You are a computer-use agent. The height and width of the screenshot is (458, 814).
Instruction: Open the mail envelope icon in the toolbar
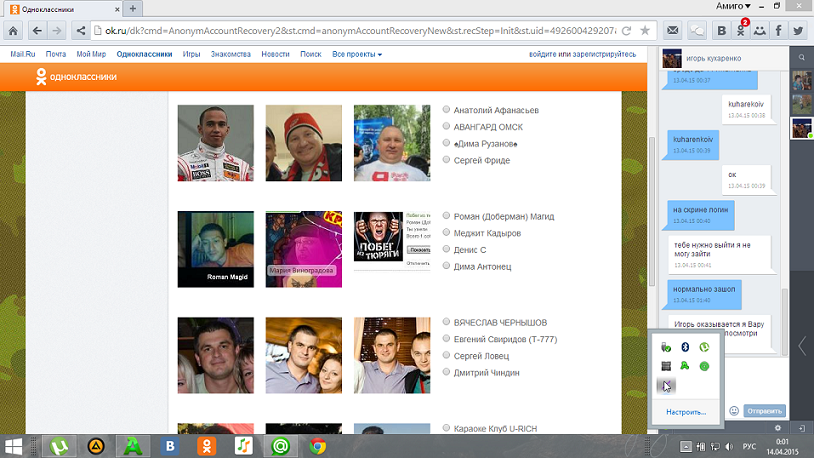point(673,31)
